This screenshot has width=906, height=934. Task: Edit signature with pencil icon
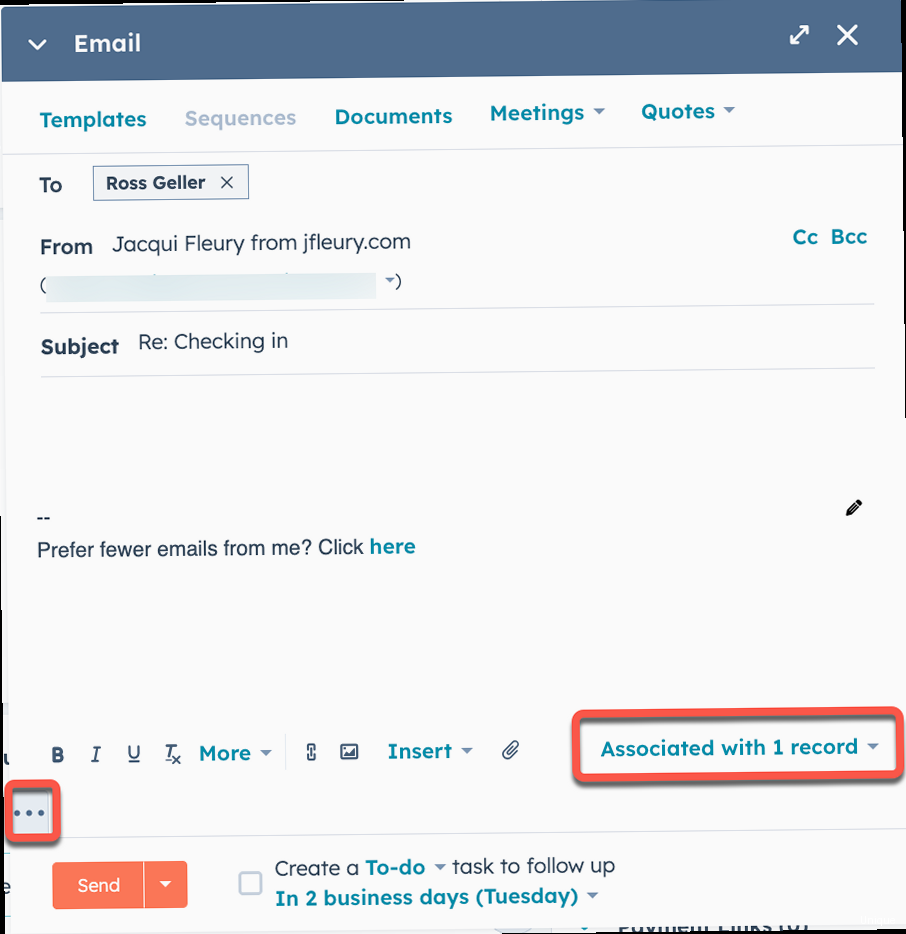[x=853, y=508]
